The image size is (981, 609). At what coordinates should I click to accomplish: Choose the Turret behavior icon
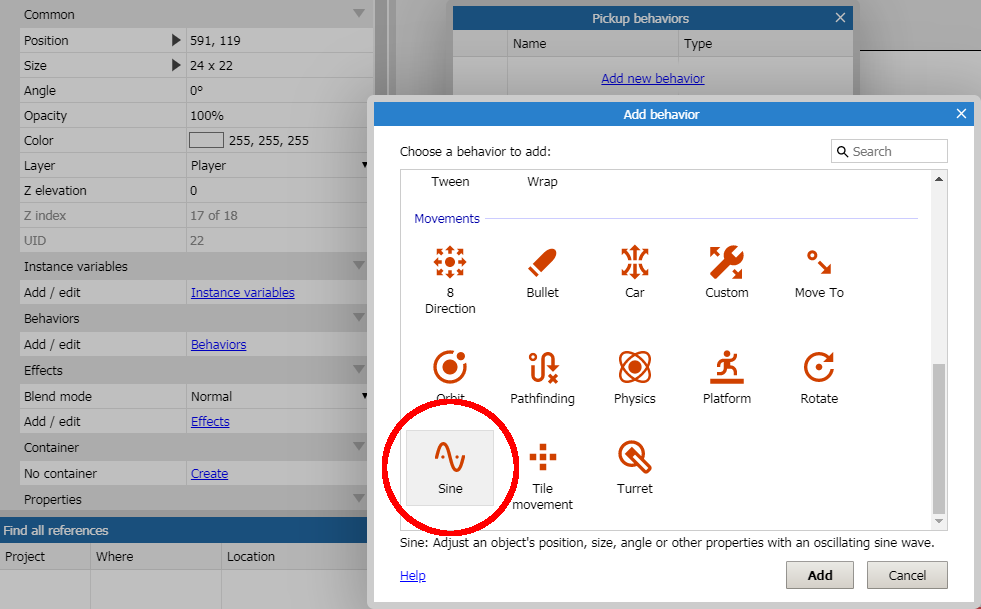tap(634, 458)
